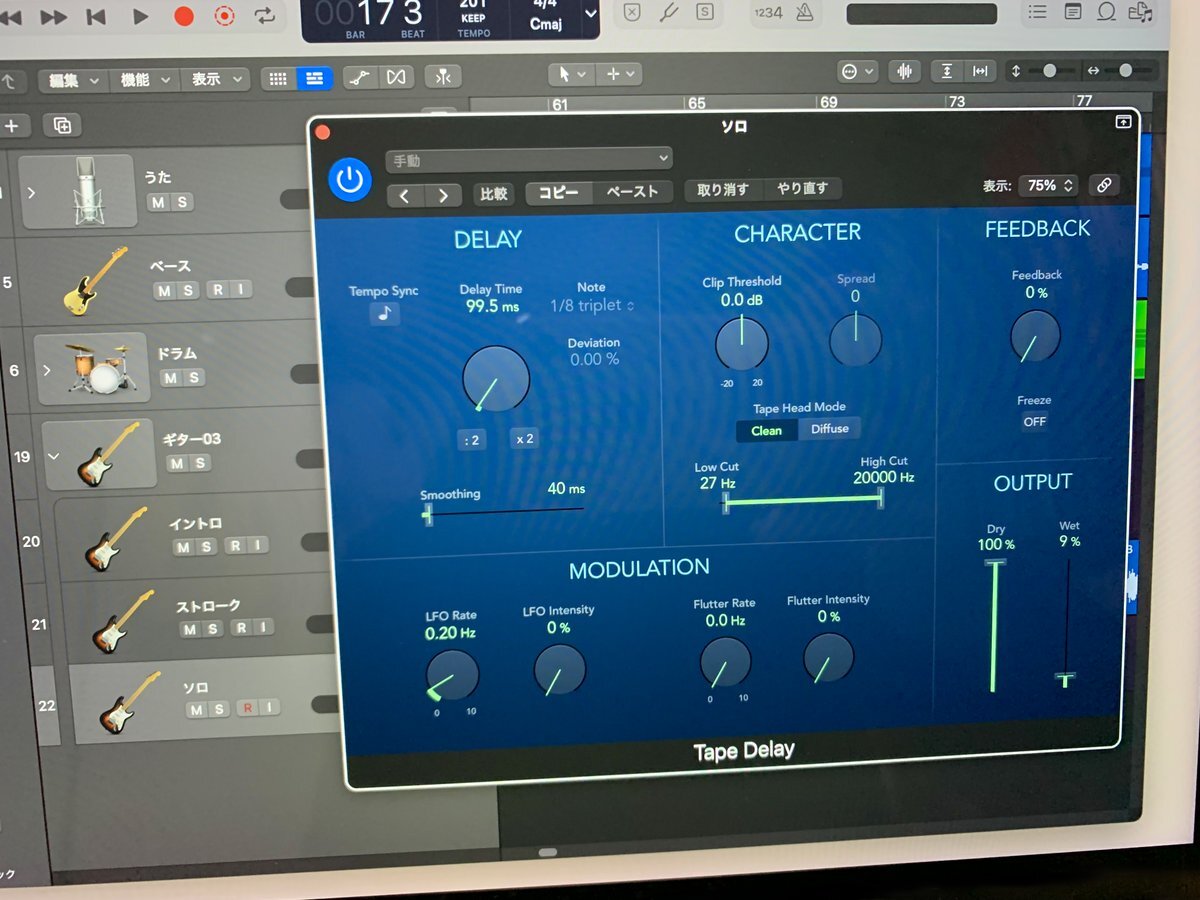Mute the ベース track
1200x900 pixels.
(x=164, y=290)
